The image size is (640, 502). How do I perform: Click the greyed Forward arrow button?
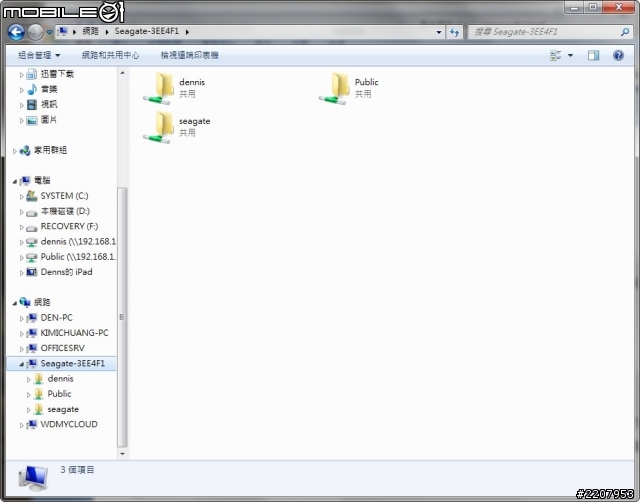pyautogui.click(x=36, y=32)
